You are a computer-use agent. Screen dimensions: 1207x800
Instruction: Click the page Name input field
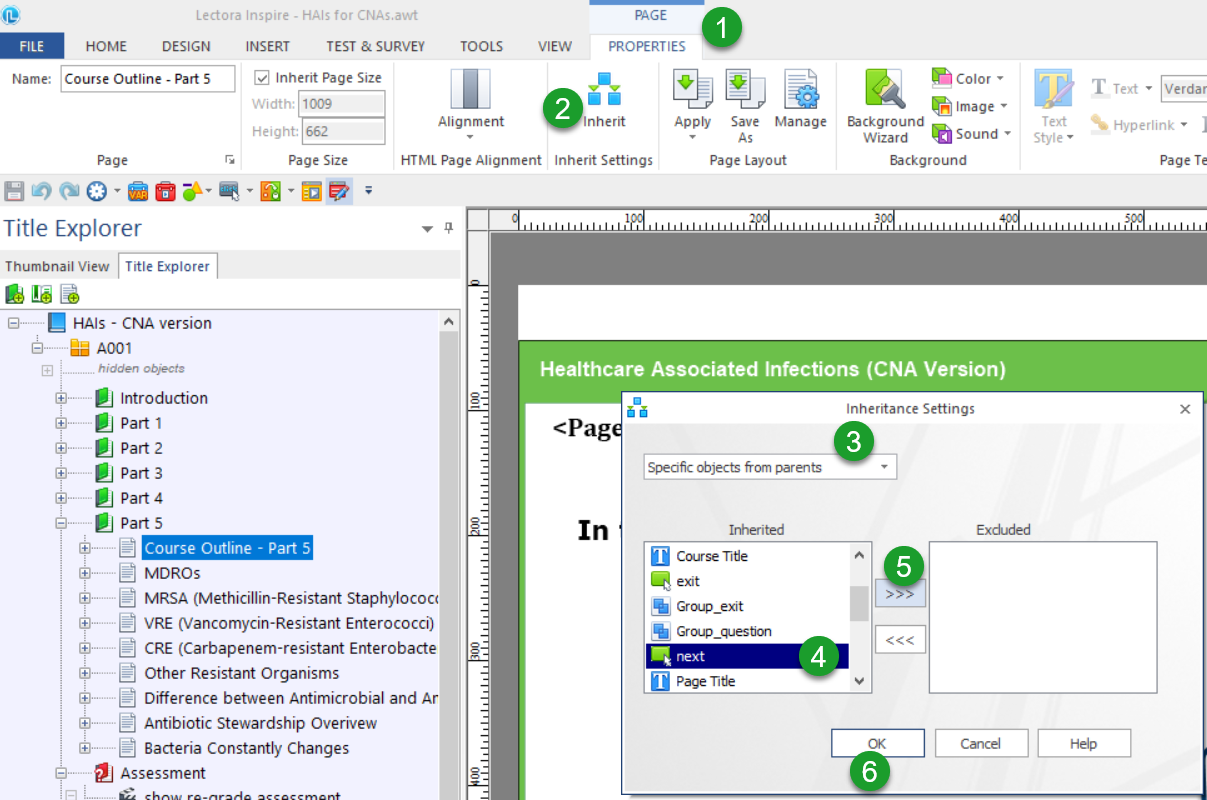pyautogui.click(x=148, y=78)
